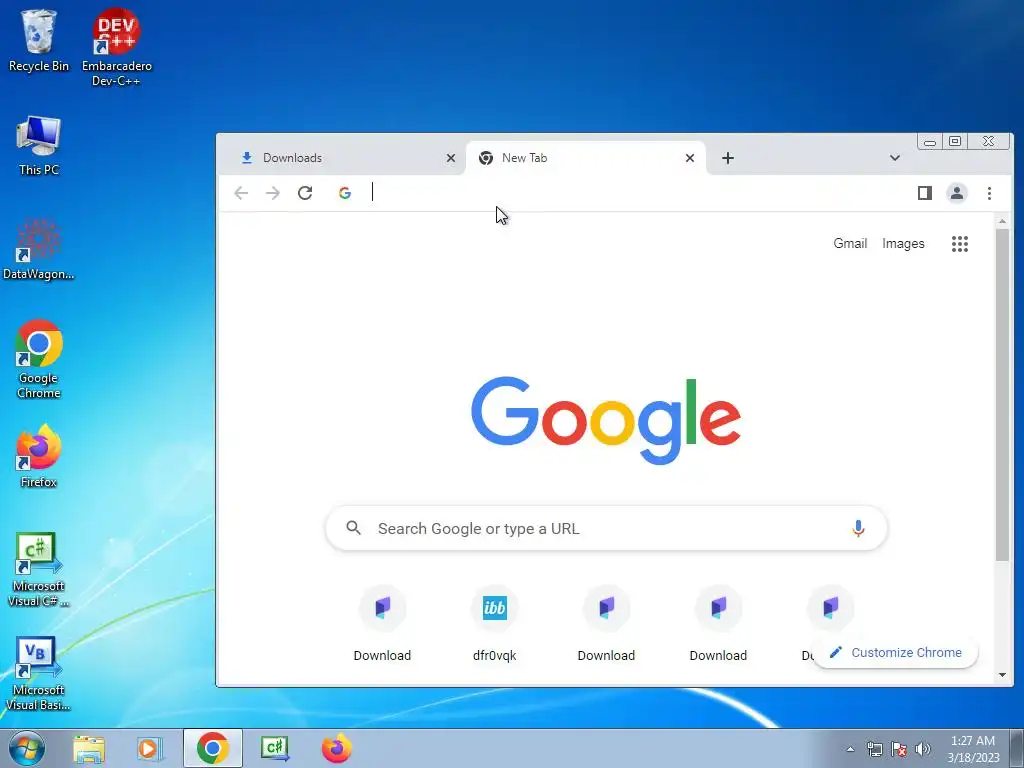Close the Downloads tab
The image size is (1024, 768).
point(451,158)
